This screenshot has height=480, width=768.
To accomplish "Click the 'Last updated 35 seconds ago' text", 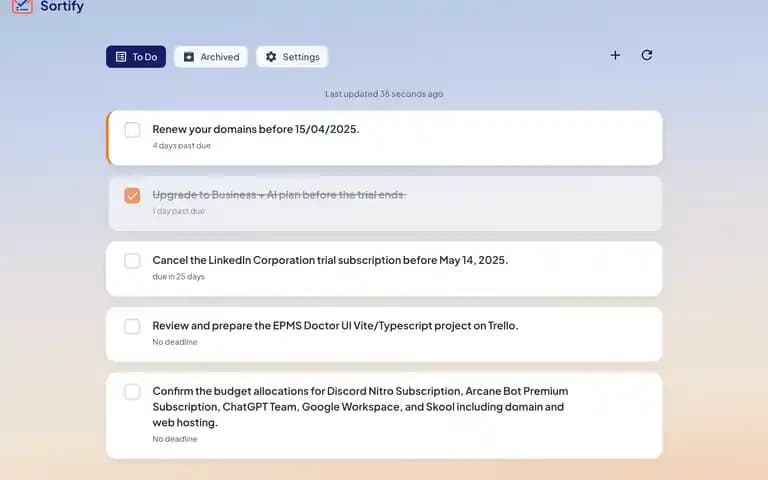I will pyautogui.click(x=384, y=94).
